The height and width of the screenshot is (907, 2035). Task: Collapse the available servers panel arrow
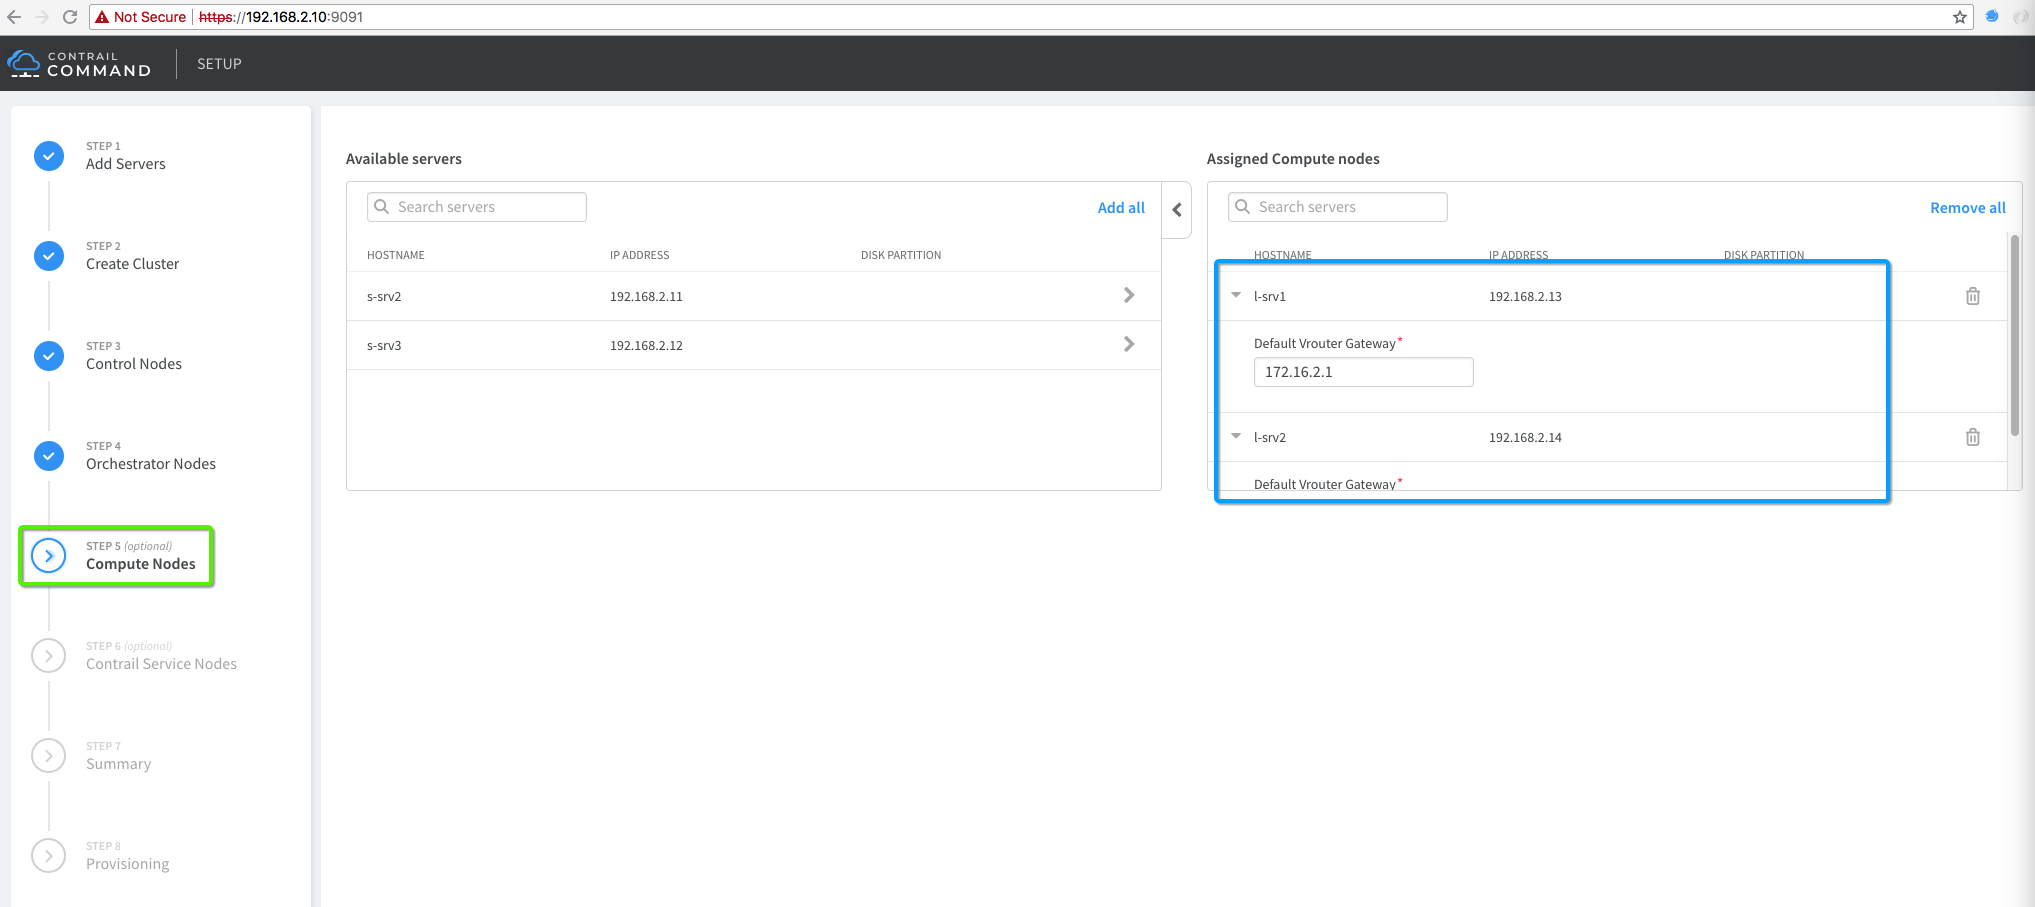coord(1177,210)
